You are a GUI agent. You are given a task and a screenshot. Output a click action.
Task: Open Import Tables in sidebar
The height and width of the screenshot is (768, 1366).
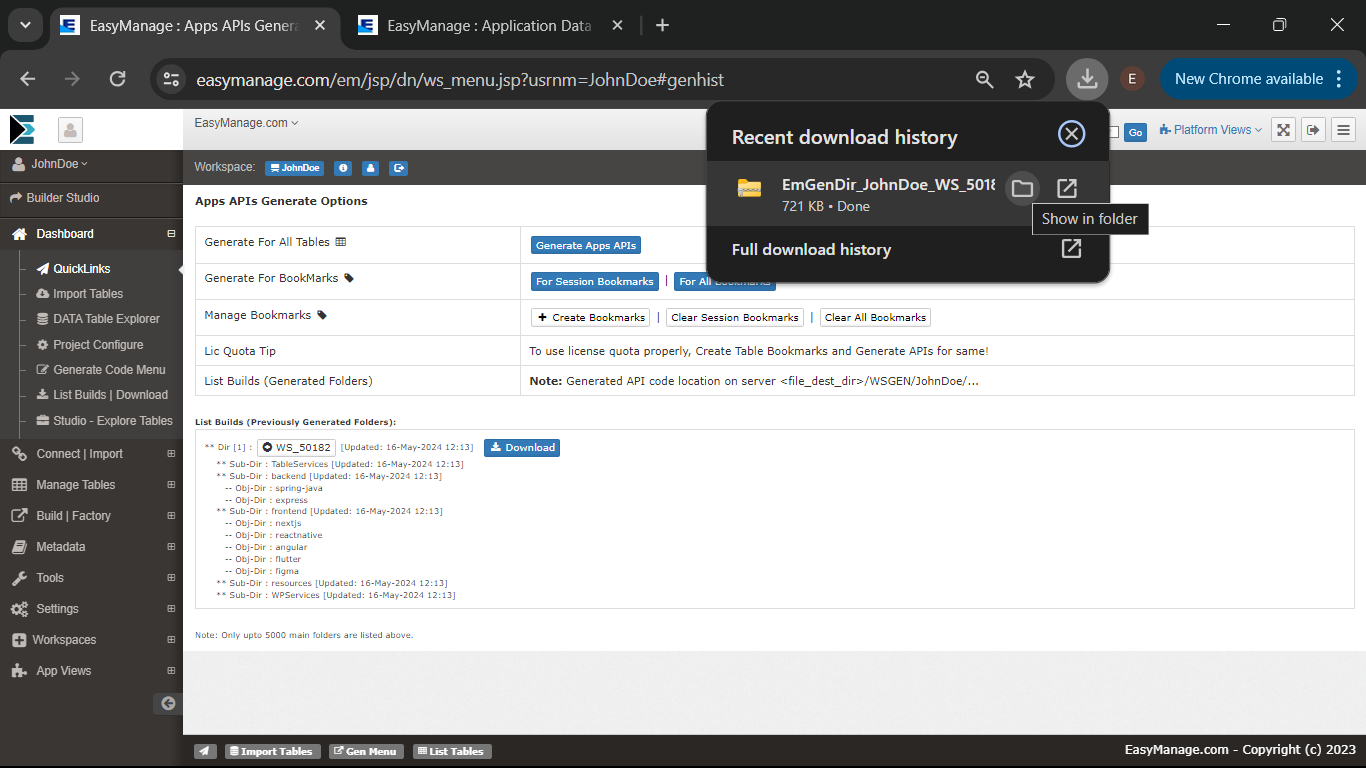point(80,293)
